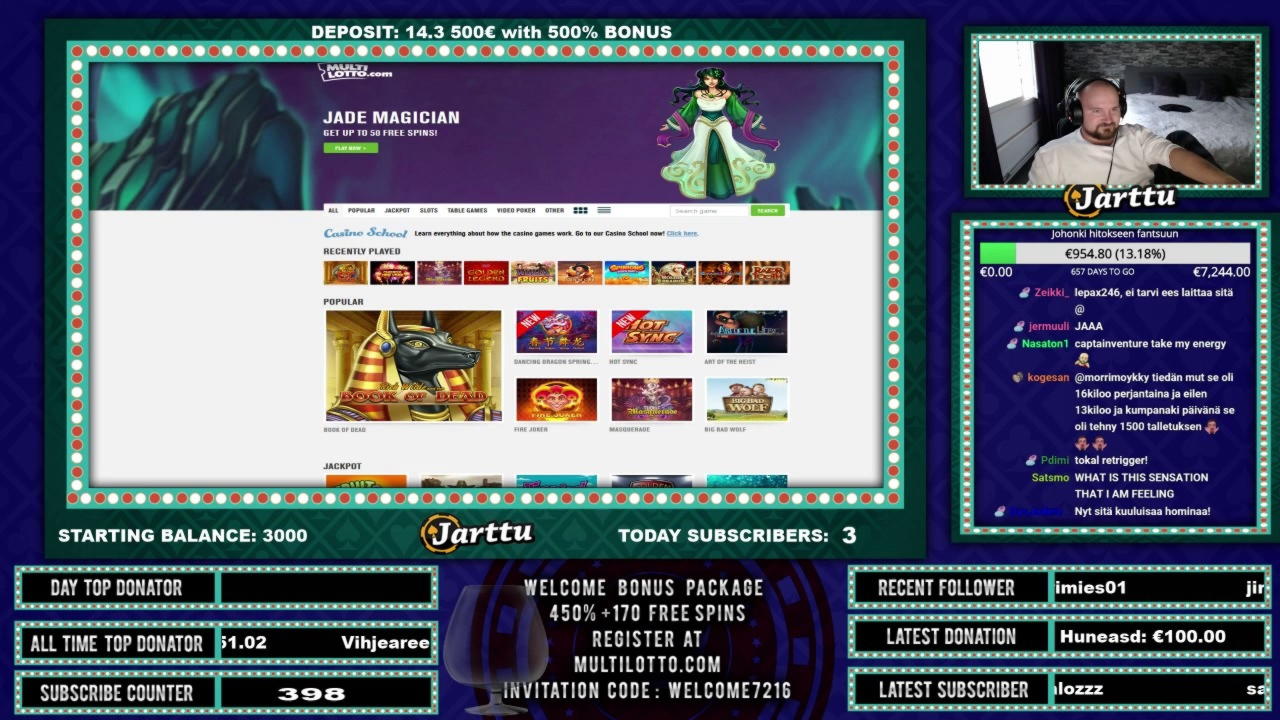Focus the Search game input field

pyautogui.click(x=710, y=211)
